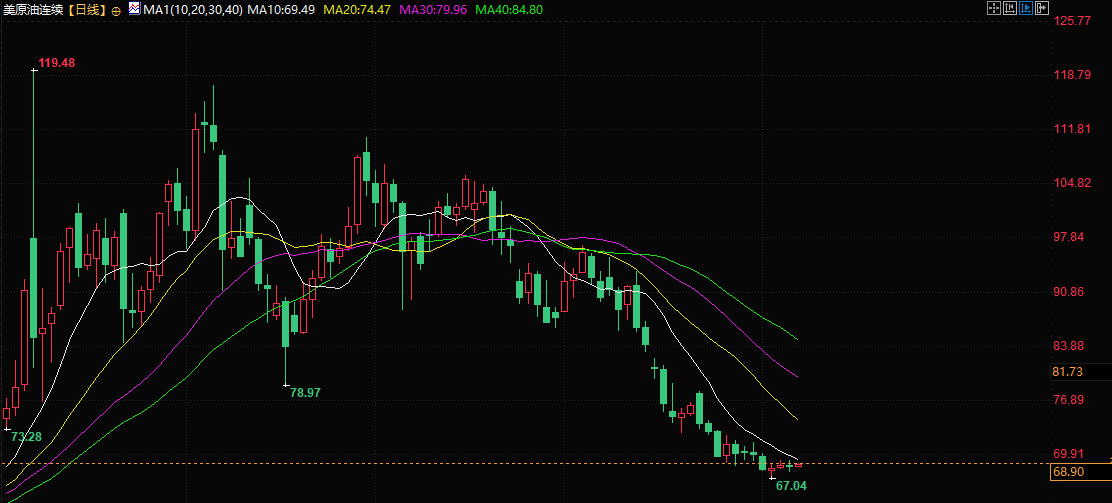This screenshot has height=503, width=1112.
Task: Click the blue highlighted play axis icon
Action: click(1026, 8)
